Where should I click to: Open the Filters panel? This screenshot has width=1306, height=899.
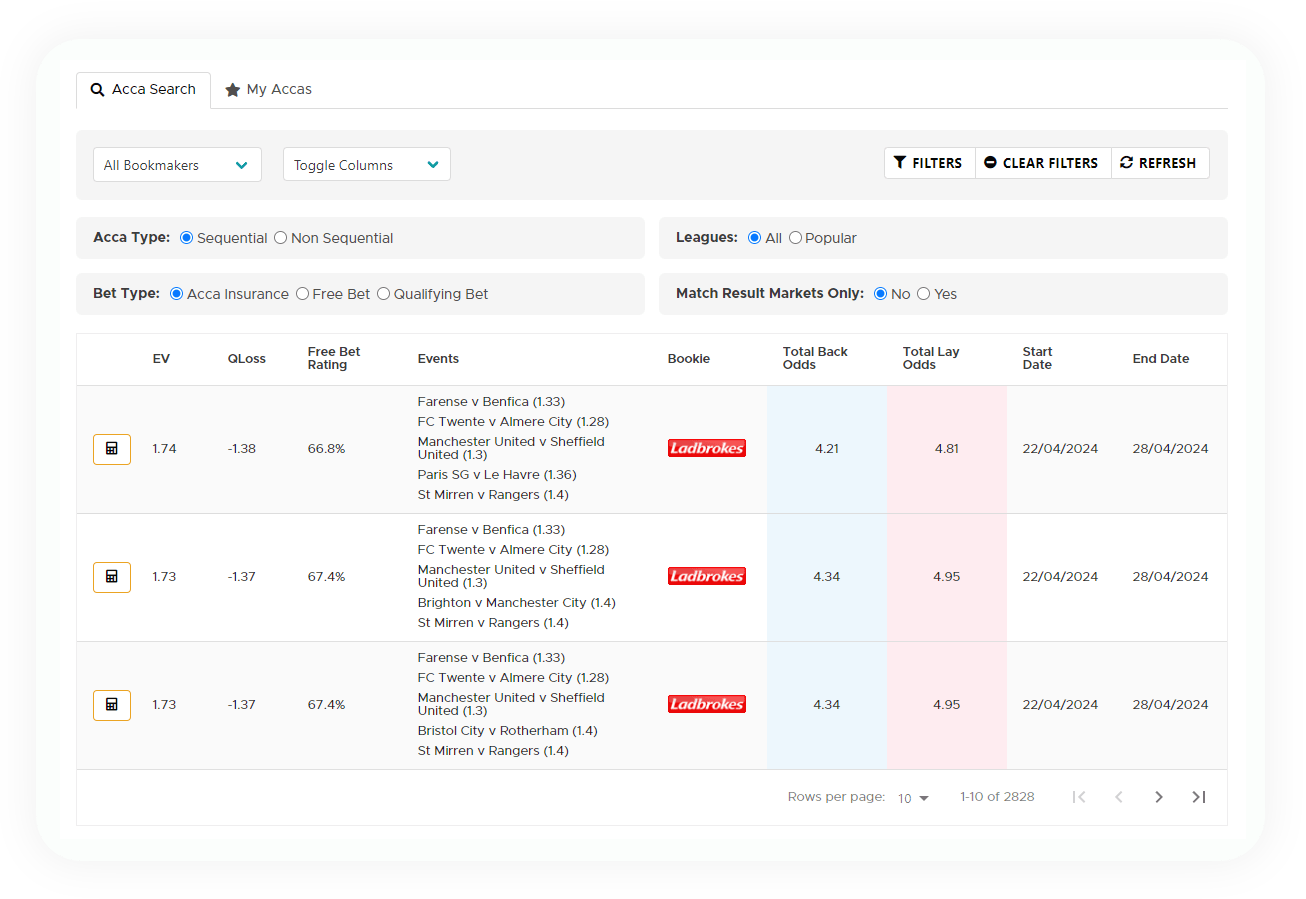(x=929, y=163)
